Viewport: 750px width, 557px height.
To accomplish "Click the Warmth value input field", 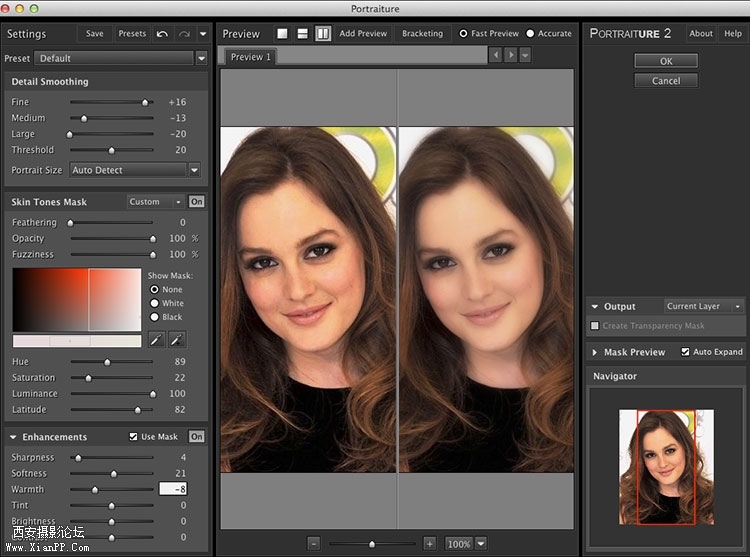I will click(173, 489).
